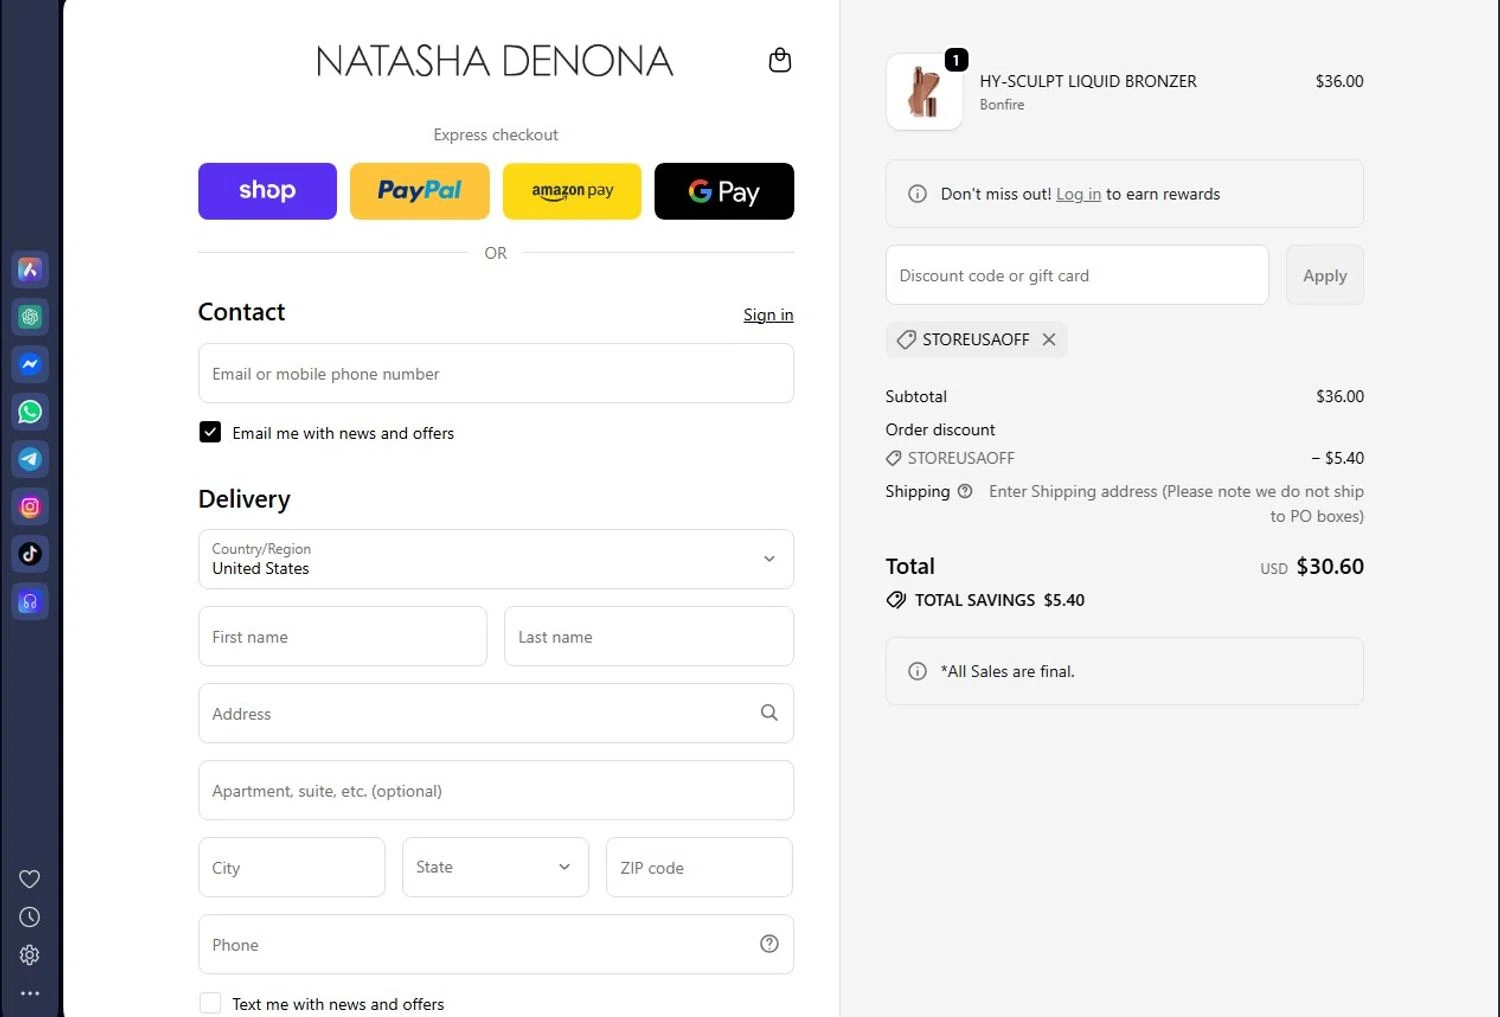
Task: Focus the Address field
Action: 496,713
